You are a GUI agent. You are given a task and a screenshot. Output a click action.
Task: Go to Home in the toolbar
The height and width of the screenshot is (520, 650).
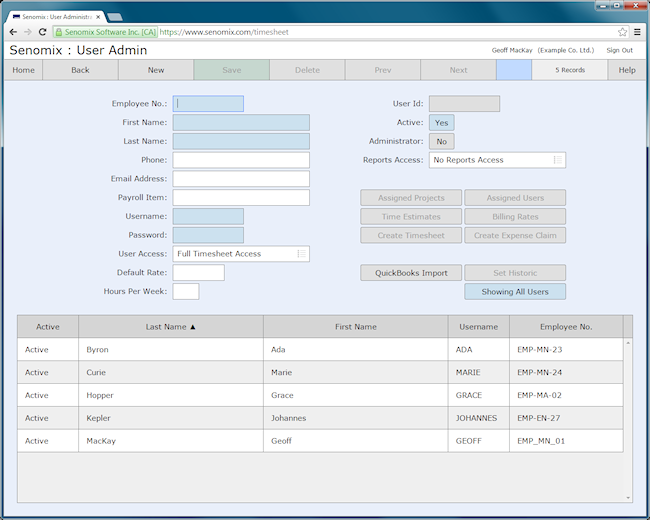point(23,70)
